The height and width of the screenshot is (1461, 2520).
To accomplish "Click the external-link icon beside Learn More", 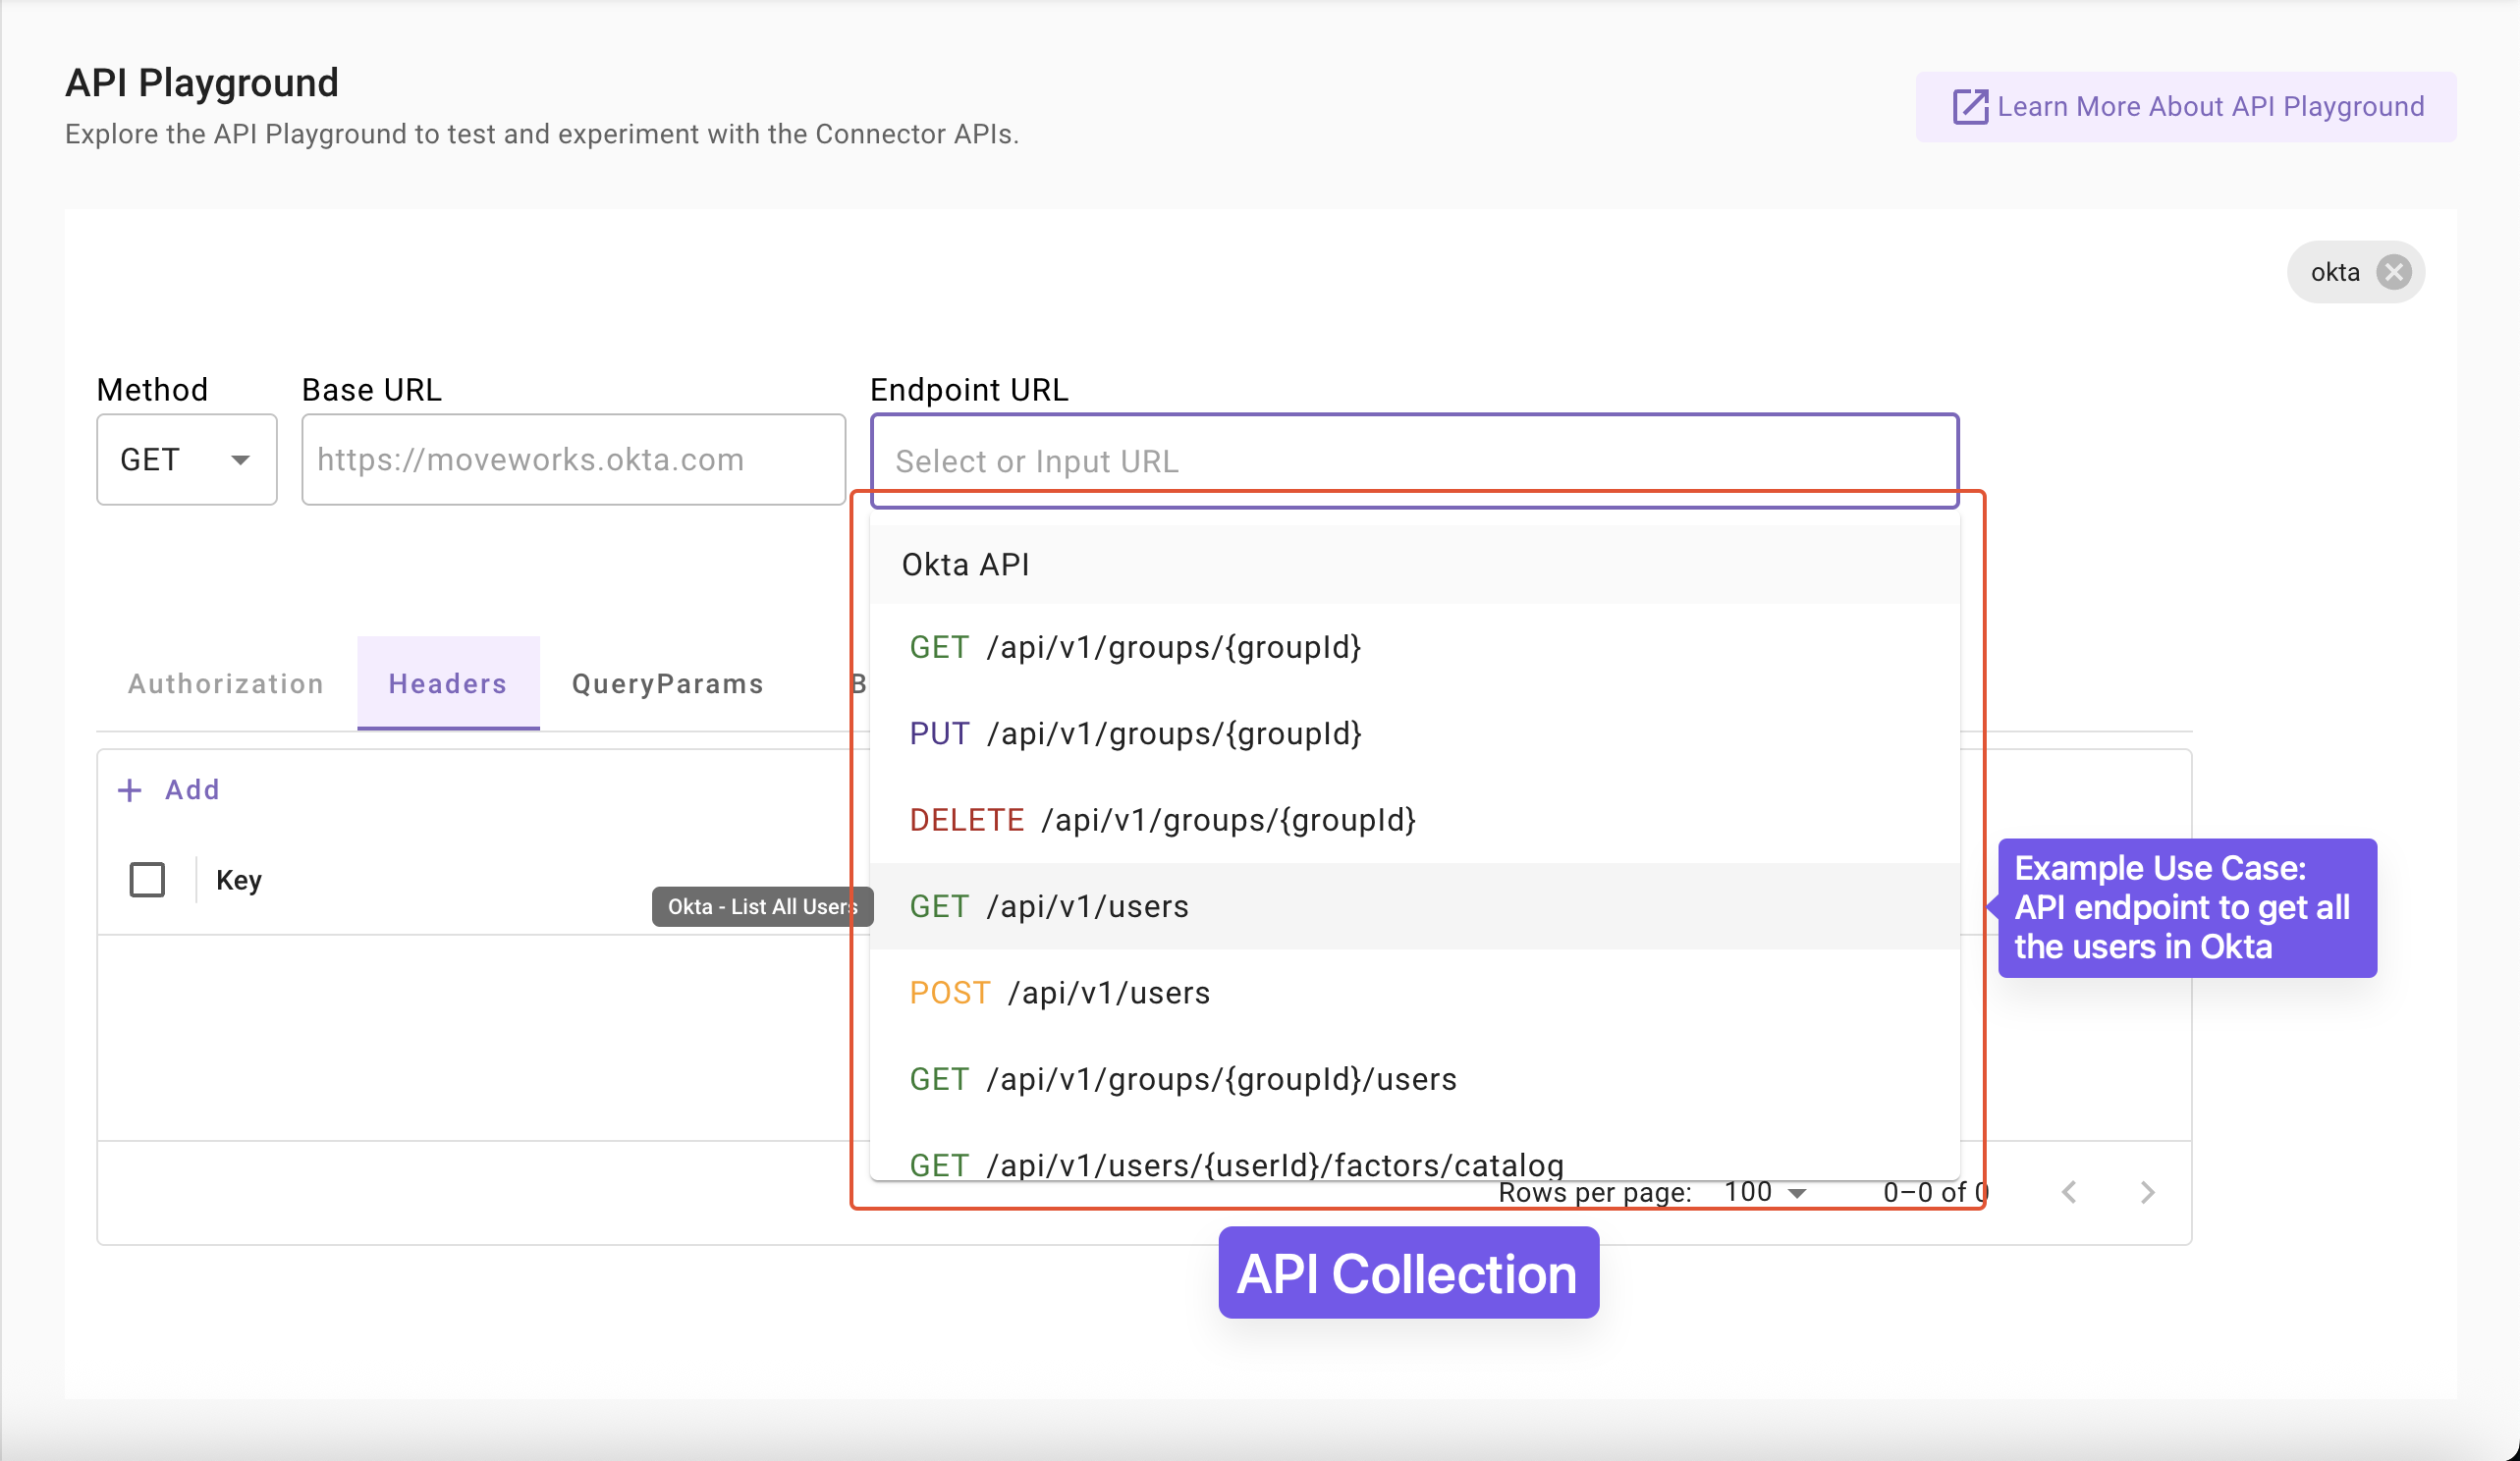I will click(x=1970, y=107).
